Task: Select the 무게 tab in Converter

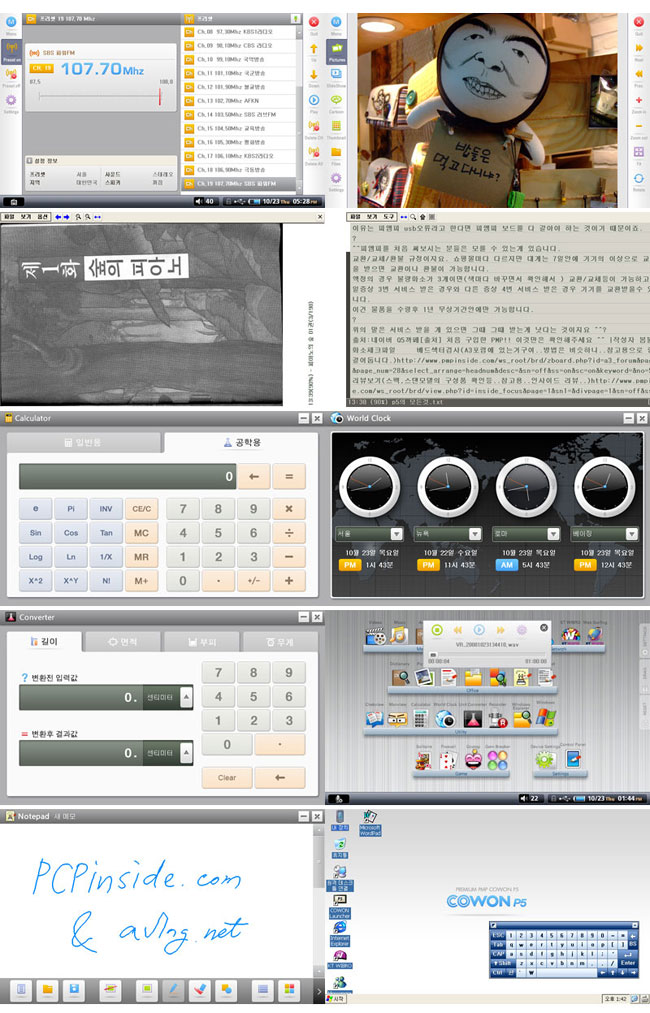Action: coord(280,642)
